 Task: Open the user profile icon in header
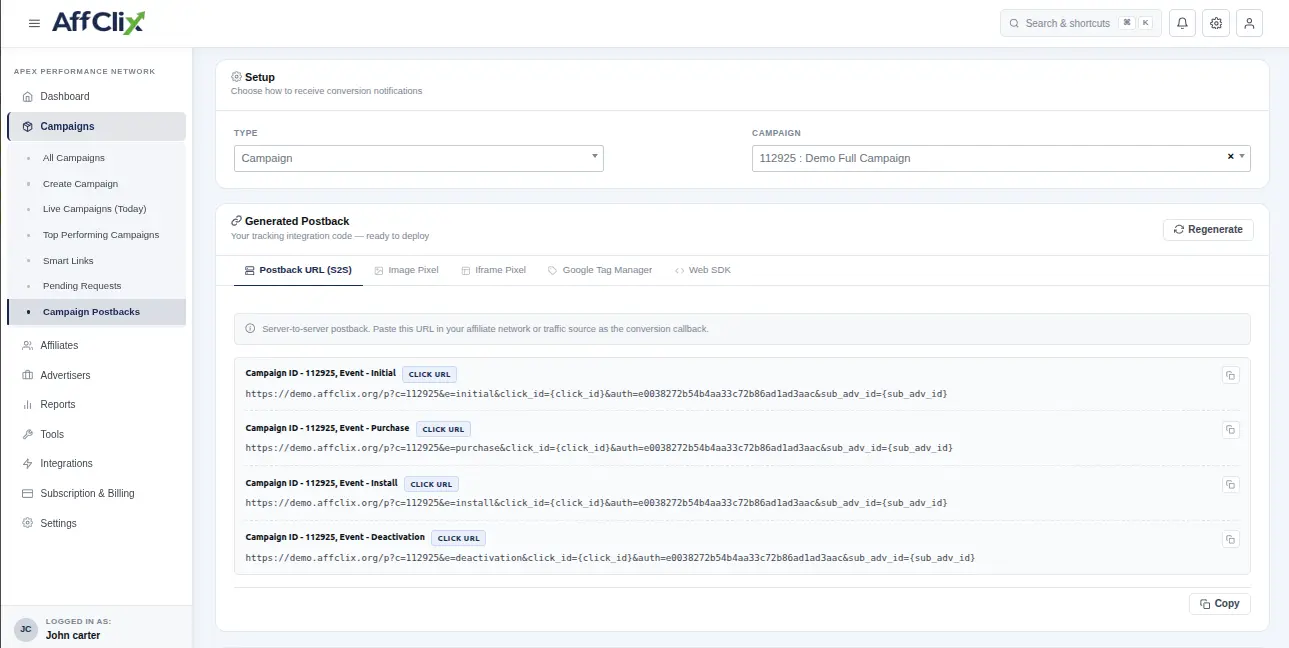1249,23
